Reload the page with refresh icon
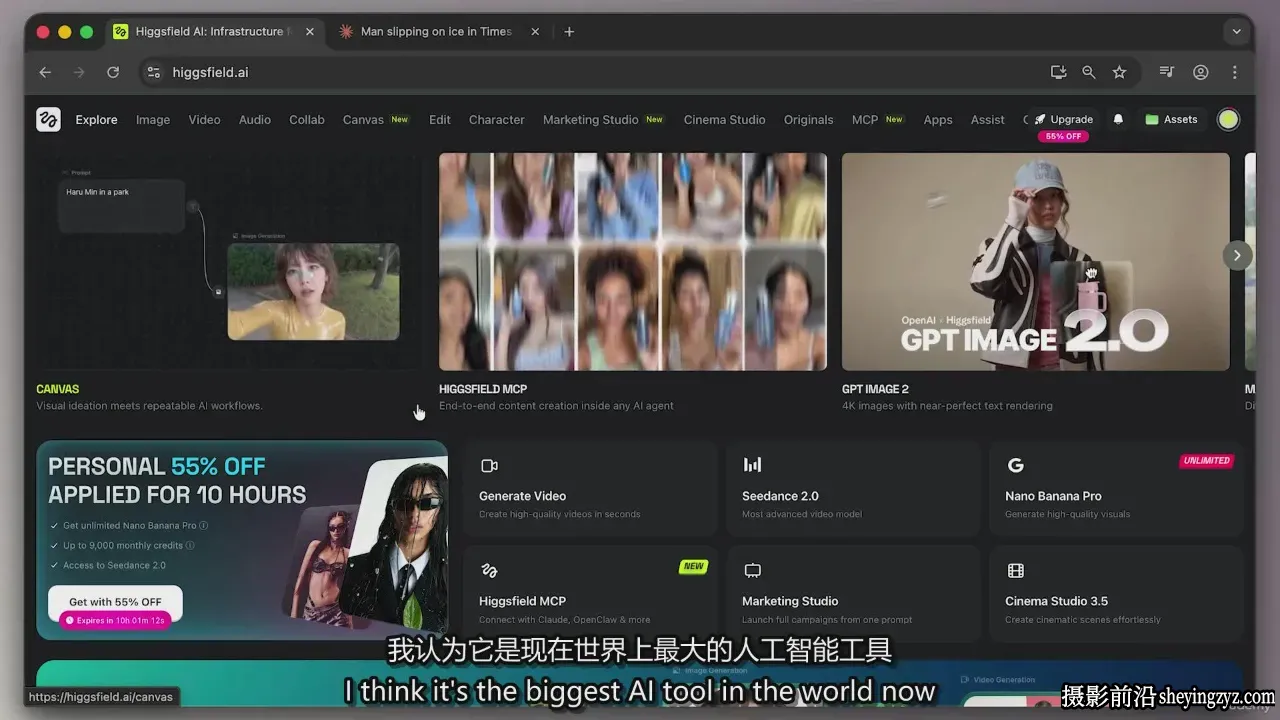The width and height of the screenshot is (1280, 720). point(113,72)
